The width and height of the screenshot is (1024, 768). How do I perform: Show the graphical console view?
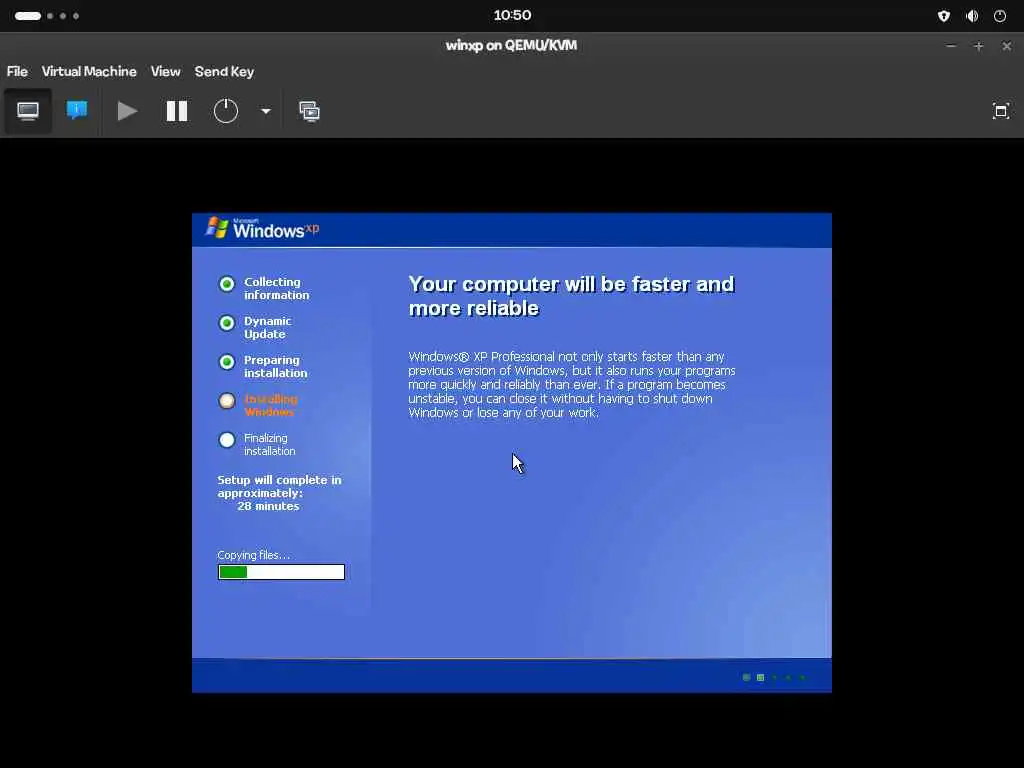click(x=27, y=111)
